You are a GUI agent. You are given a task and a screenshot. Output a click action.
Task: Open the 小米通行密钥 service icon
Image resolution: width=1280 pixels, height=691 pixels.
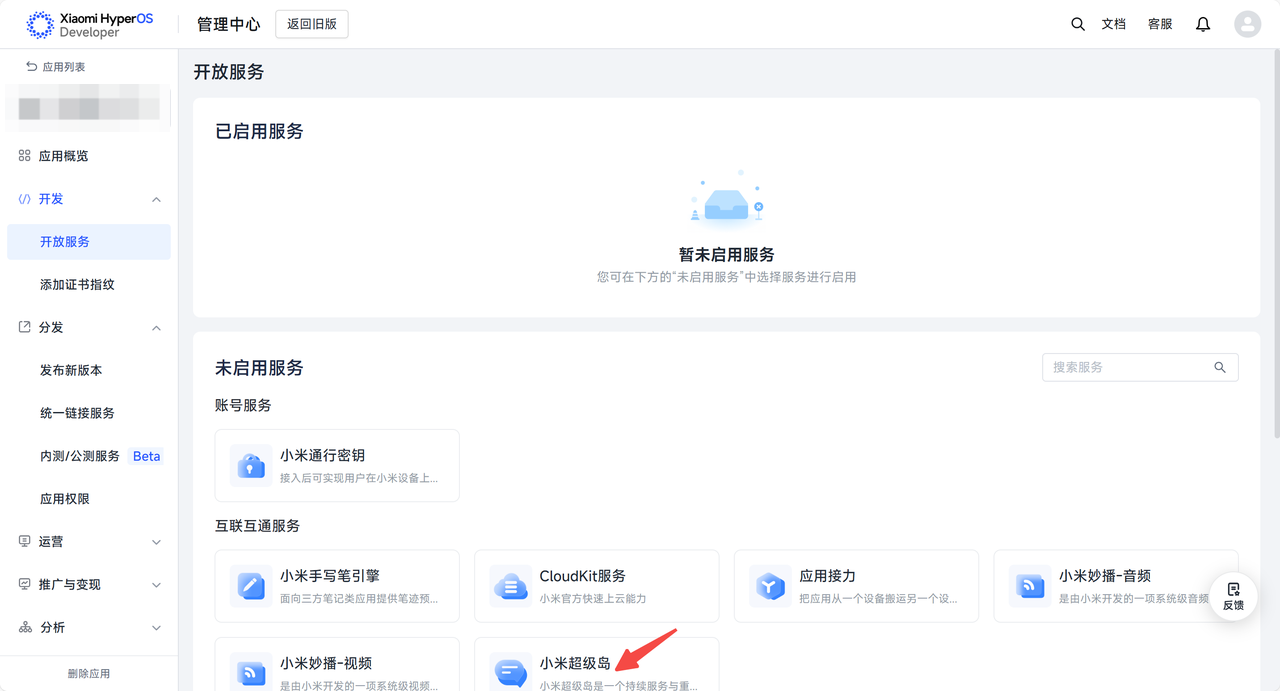pyautogui.click(x=250, y=466)
